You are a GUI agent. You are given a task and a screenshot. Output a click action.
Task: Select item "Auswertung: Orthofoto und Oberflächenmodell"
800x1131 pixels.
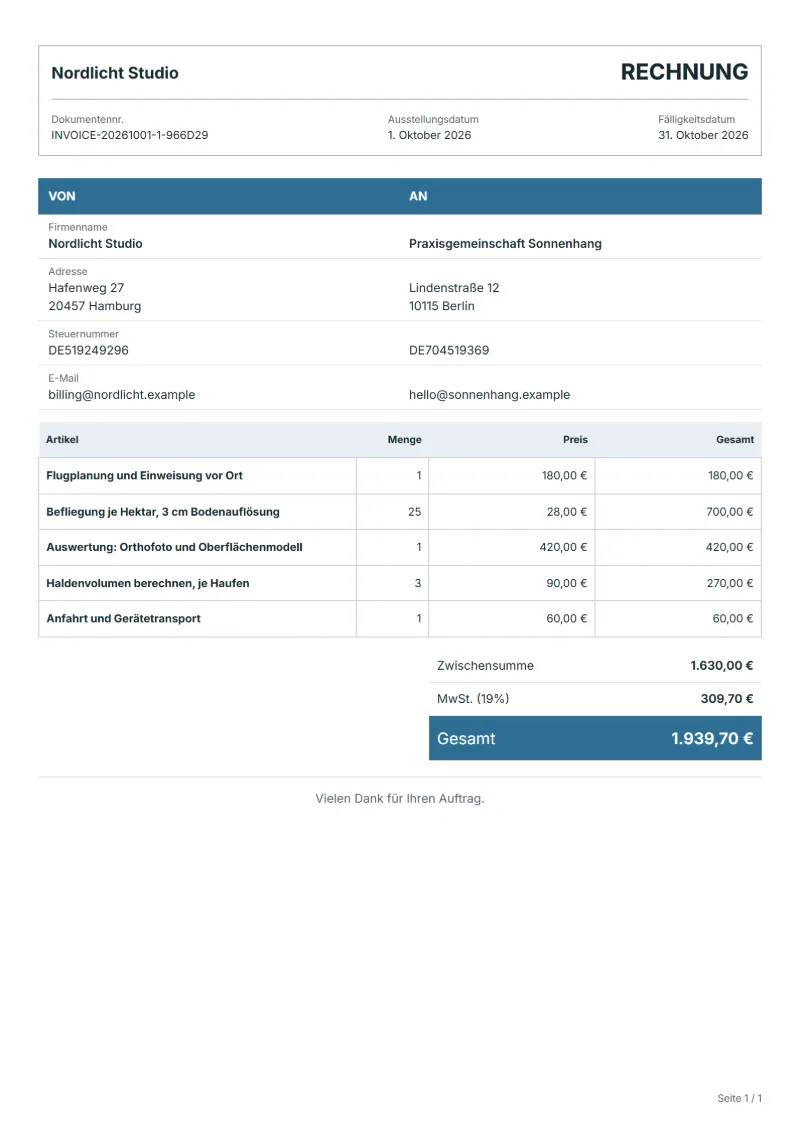click(175, 547)
